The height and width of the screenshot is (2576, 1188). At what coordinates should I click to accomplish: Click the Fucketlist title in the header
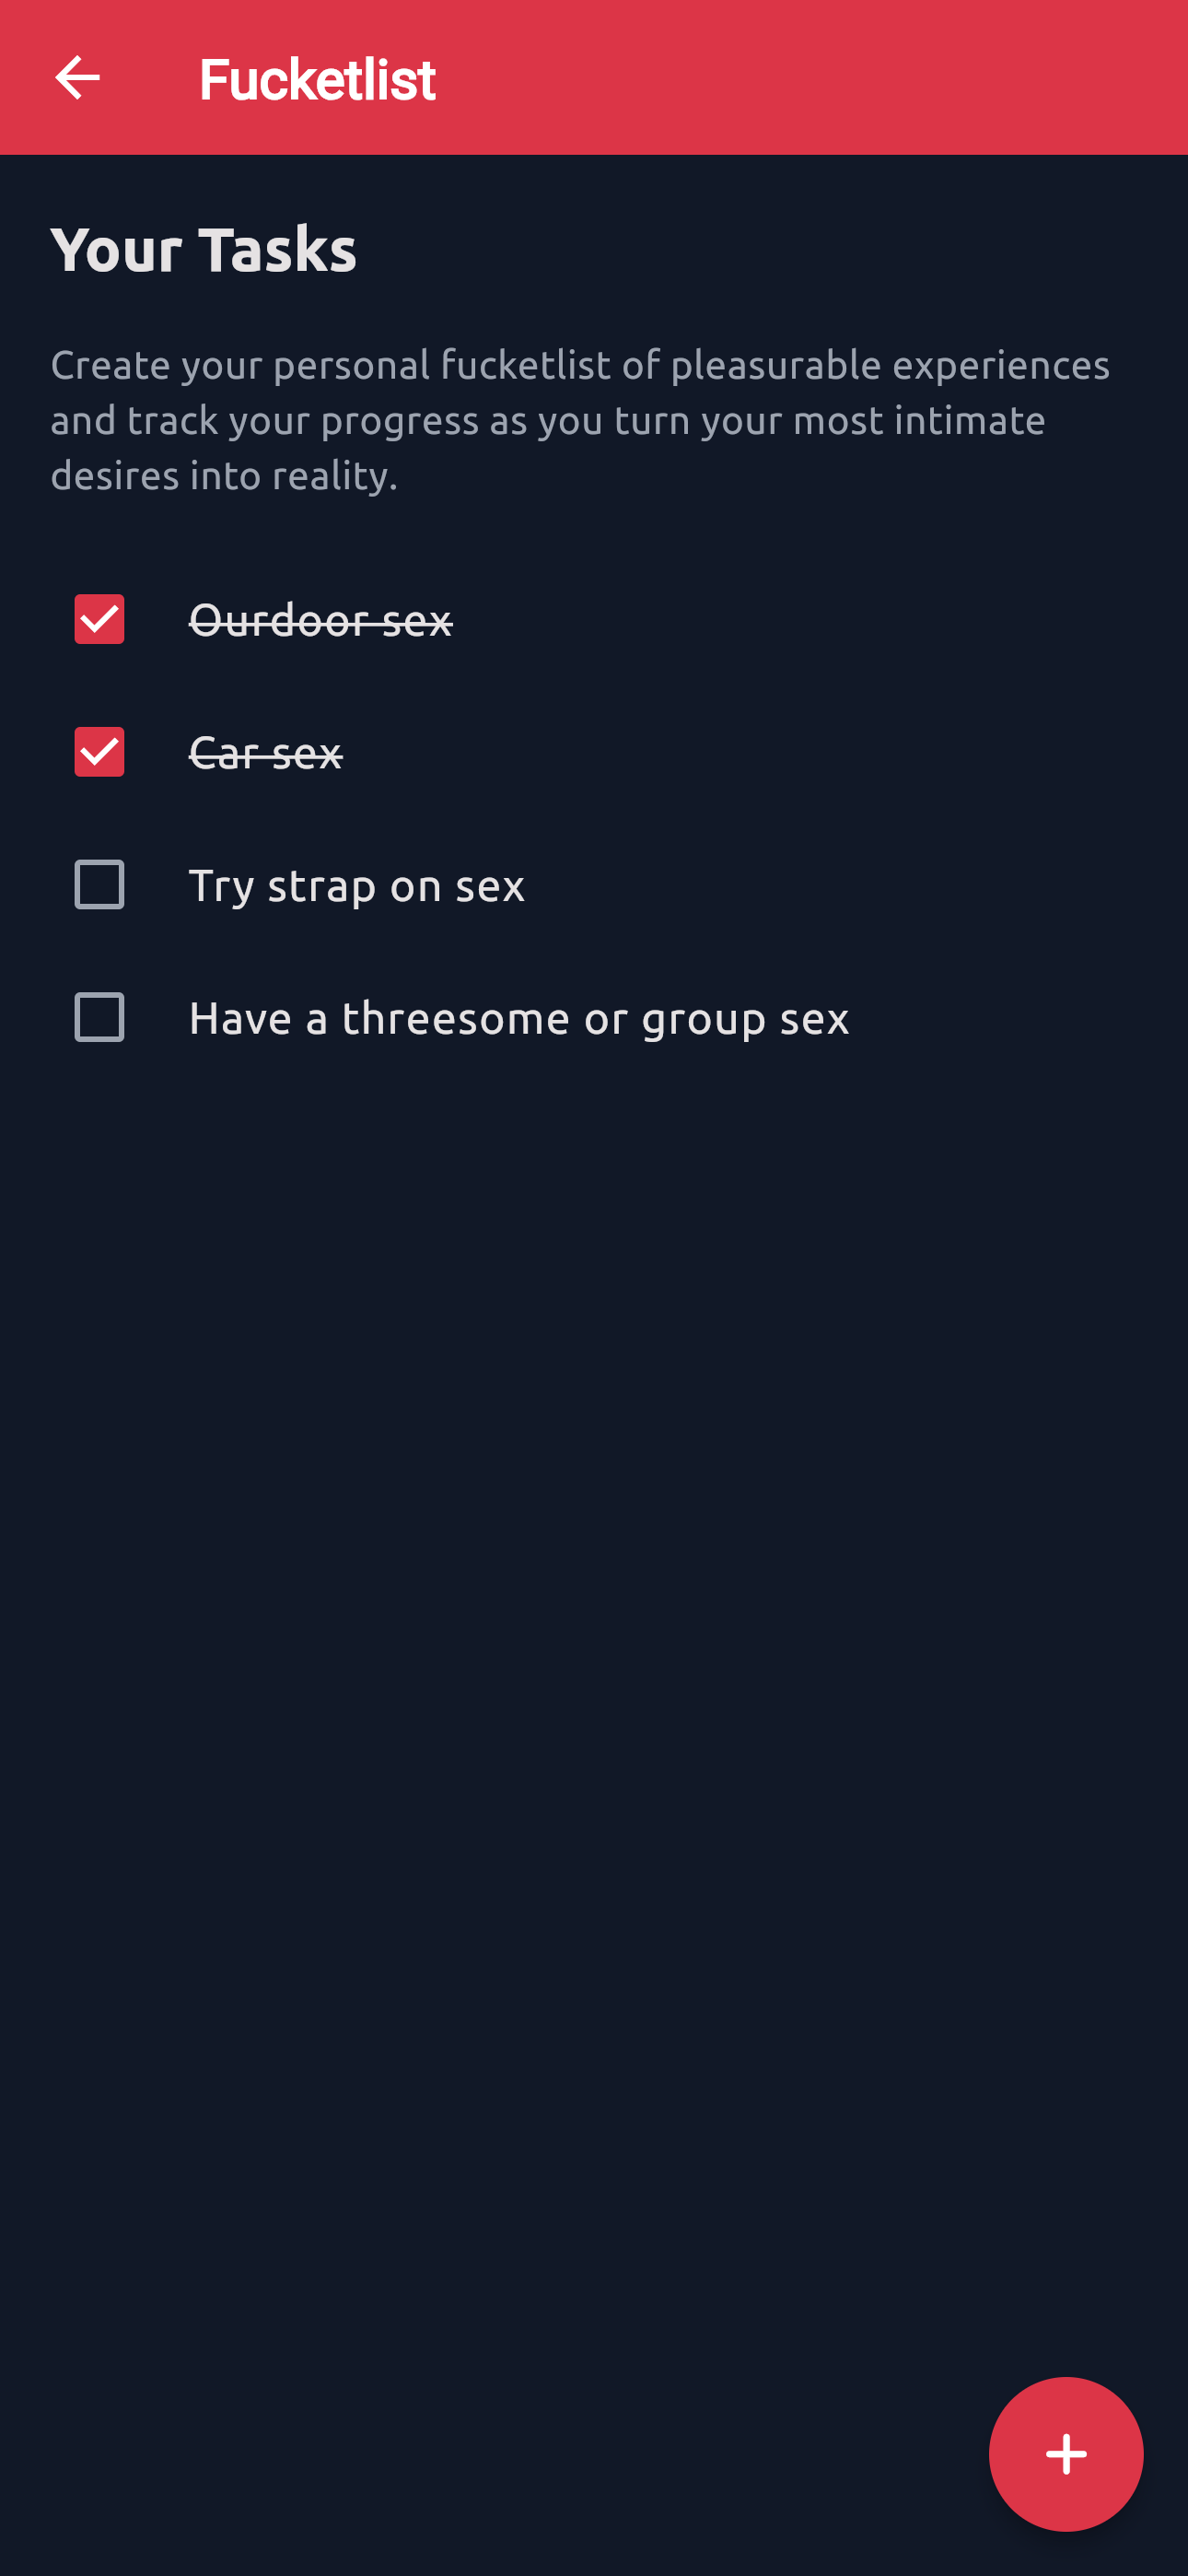[317, 78]
